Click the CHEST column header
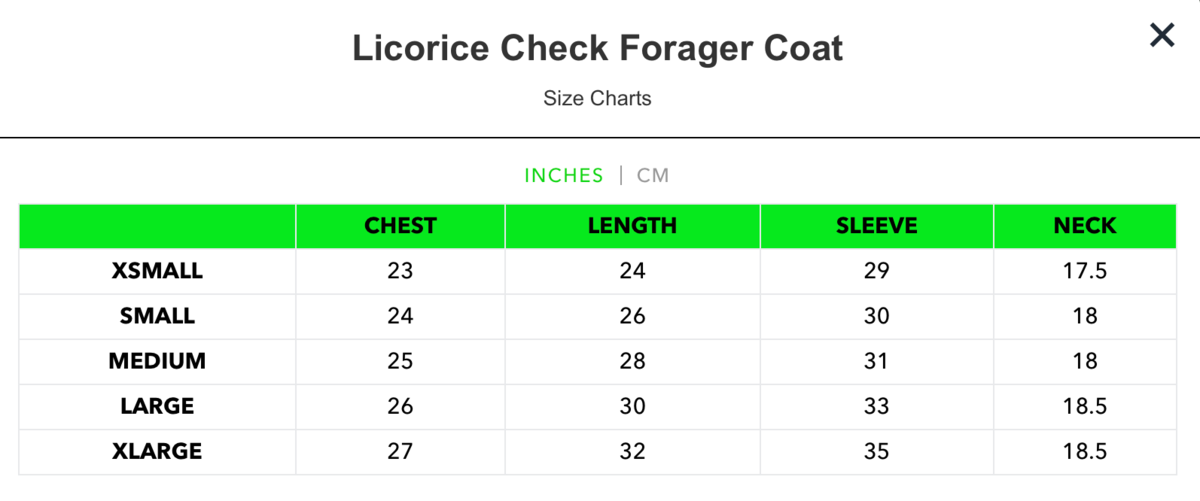 [400, 226]
